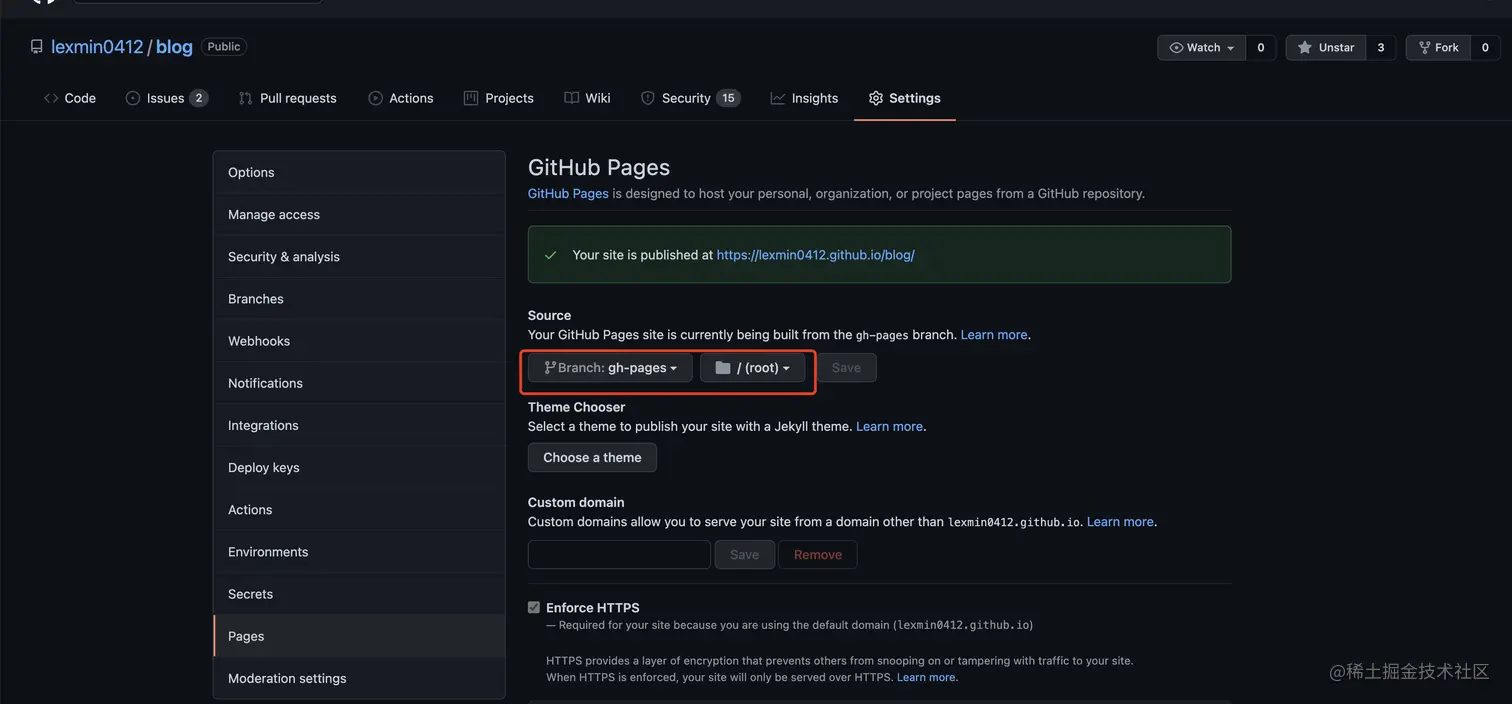Image resolution: width=1512 pixels, height=704 pixels.
Task: Open Moderation settings
Action: pyautogui.click(x=359, y=678)
